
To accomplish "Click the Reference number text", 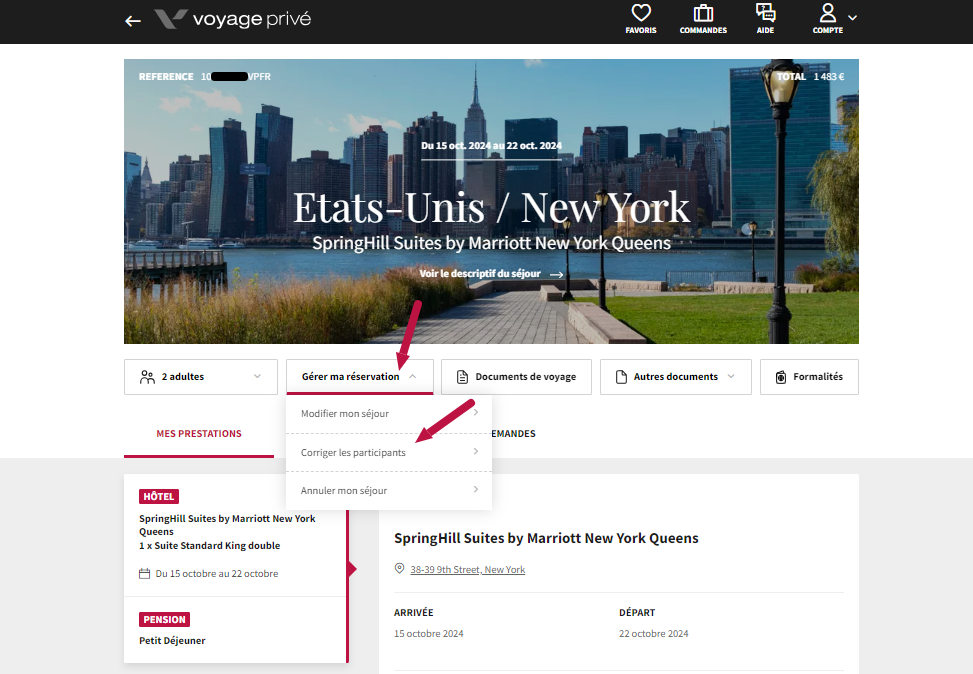I will (x=205, y=76).
